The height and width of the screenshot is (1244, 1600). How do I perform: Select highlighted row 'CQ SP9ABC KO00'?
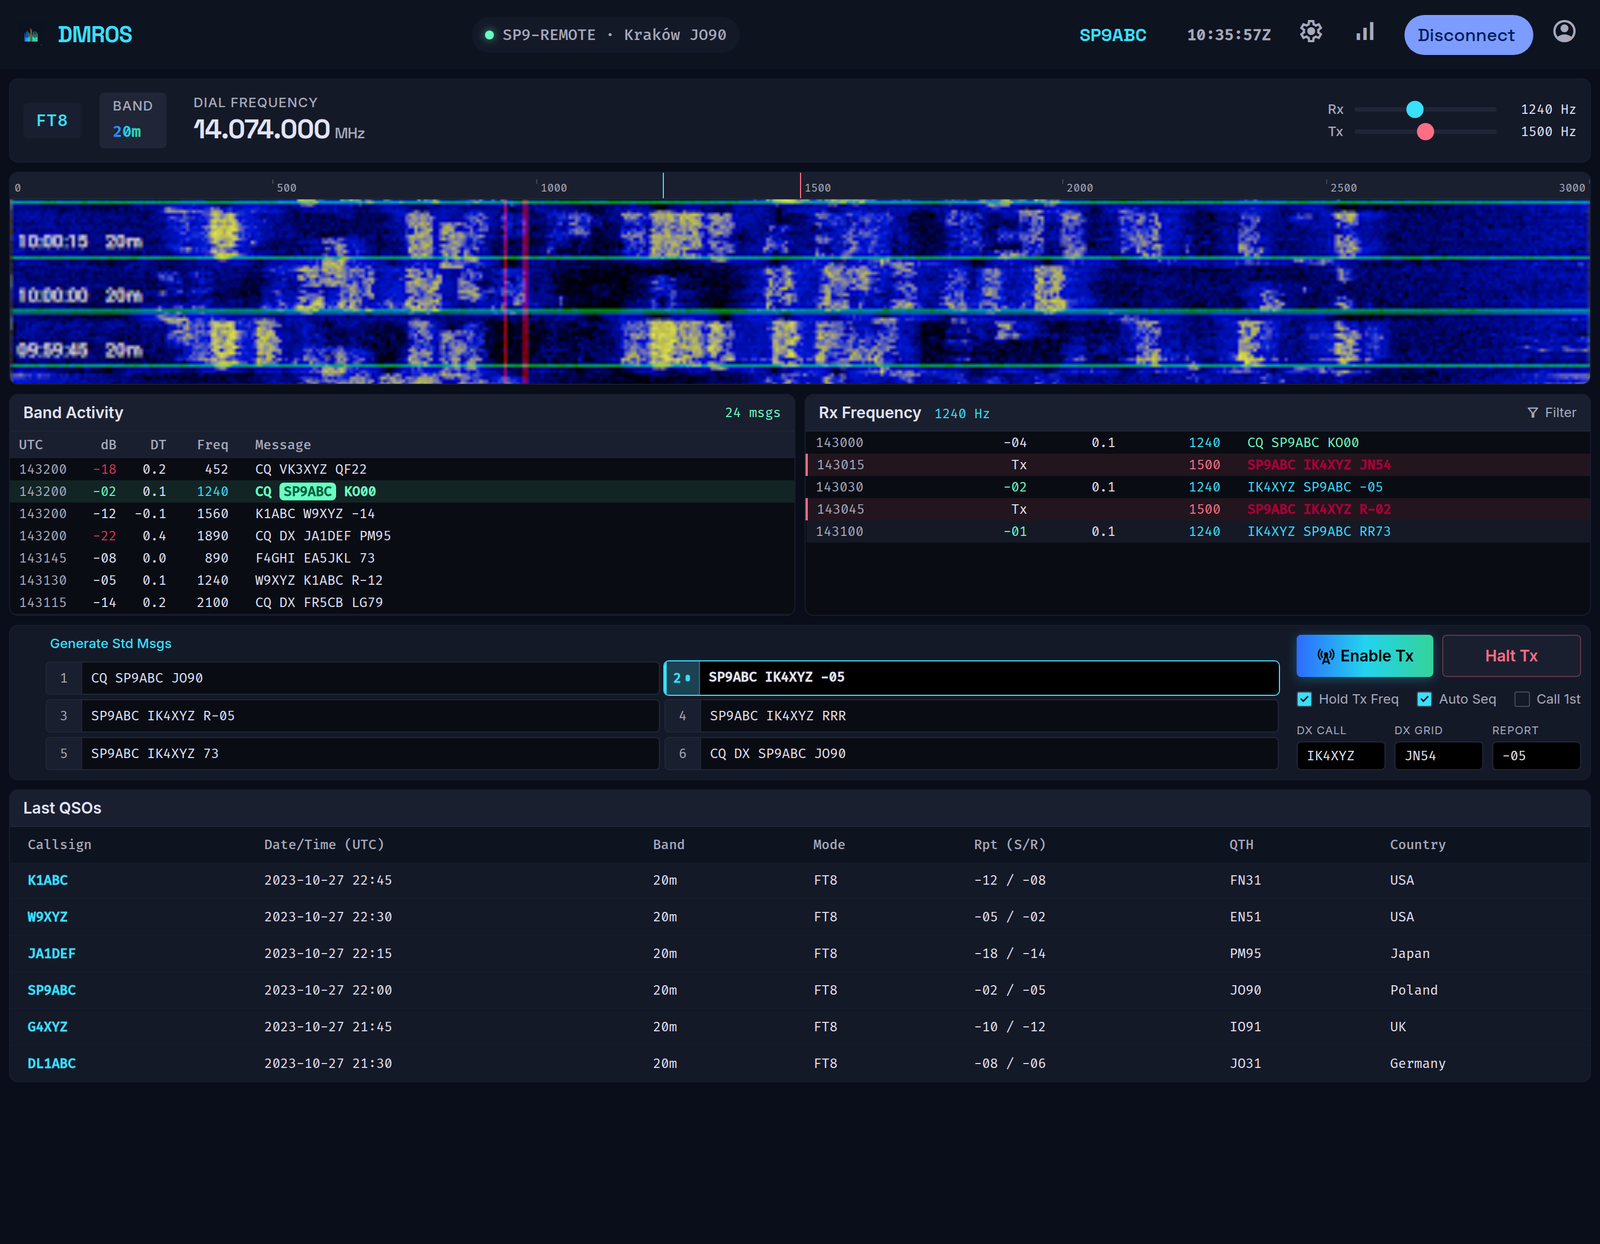(402, 491)
